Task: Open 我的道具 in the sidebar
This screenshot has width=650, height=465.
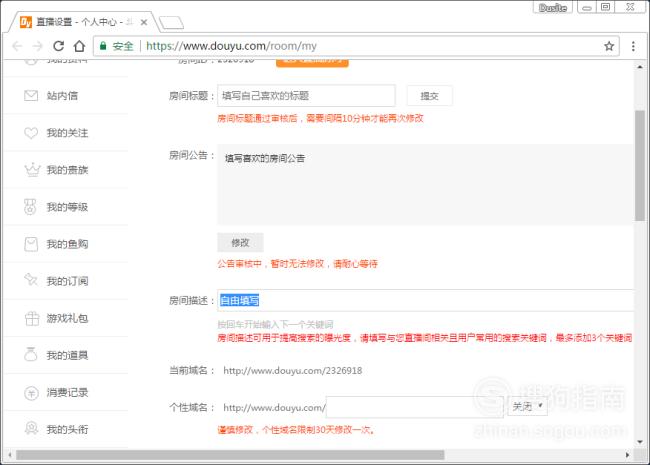Action: click(67, 355)
